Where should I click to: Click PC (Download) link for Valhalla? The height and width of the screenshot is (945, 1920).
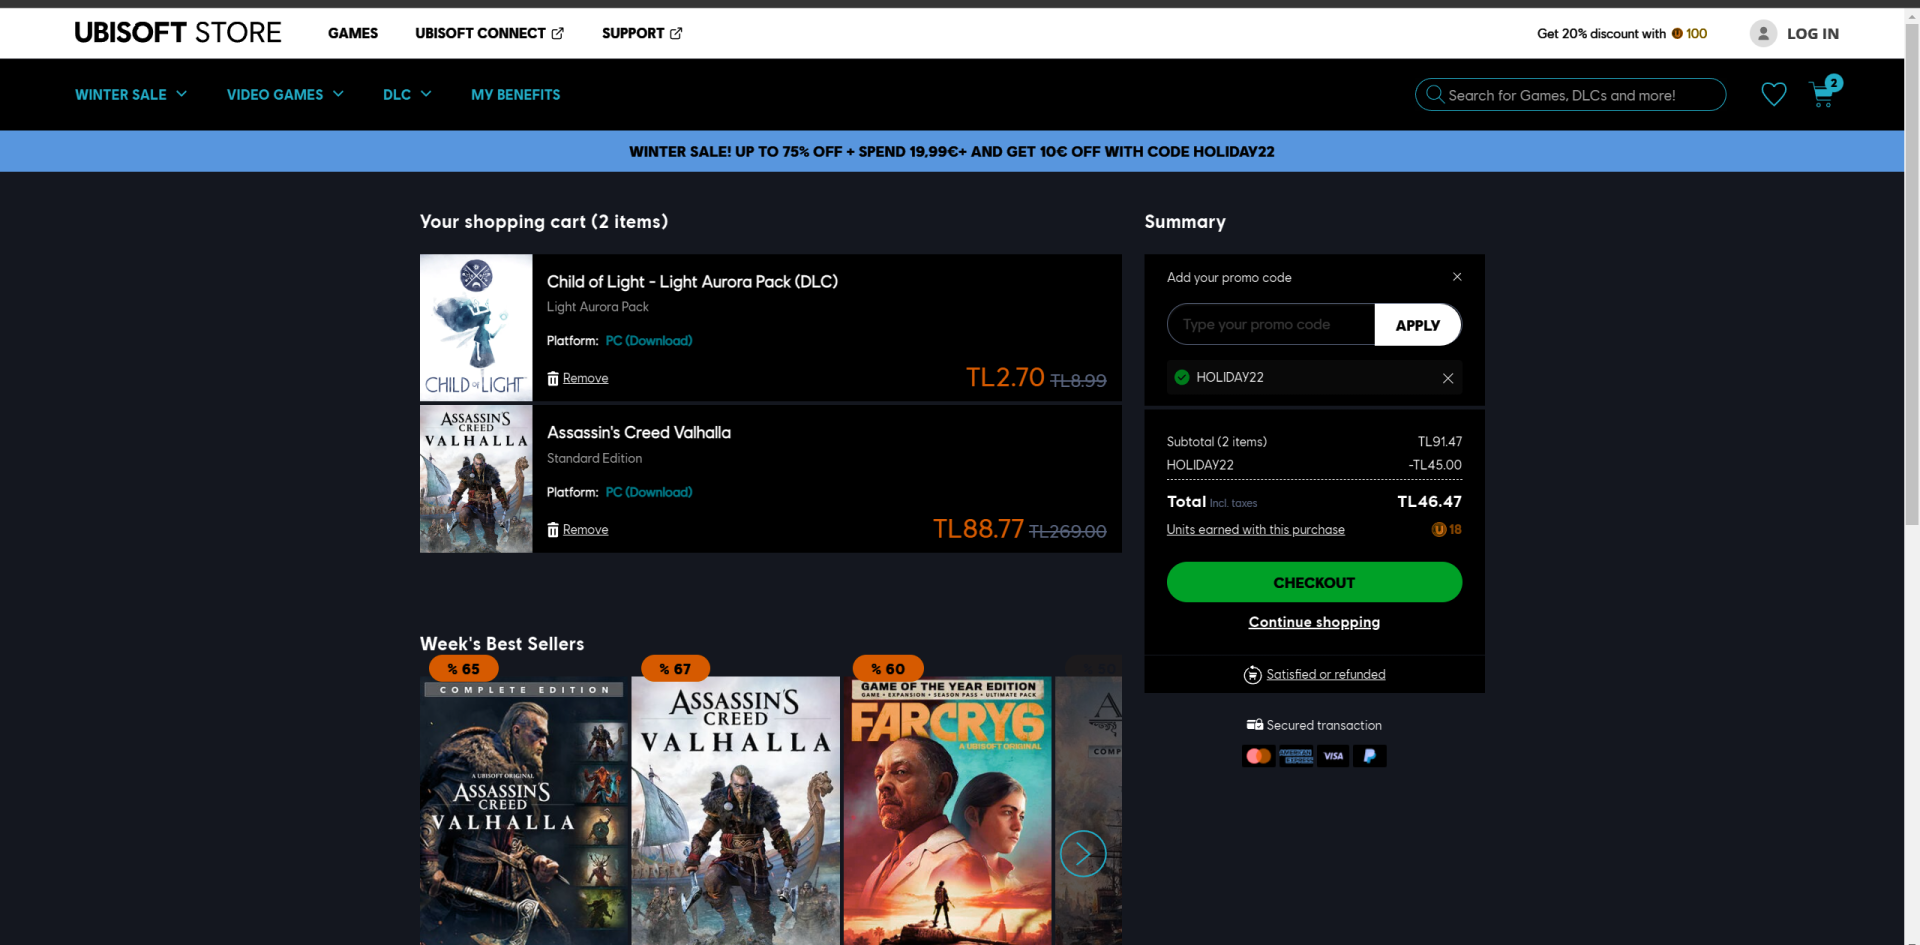(649, 493)
